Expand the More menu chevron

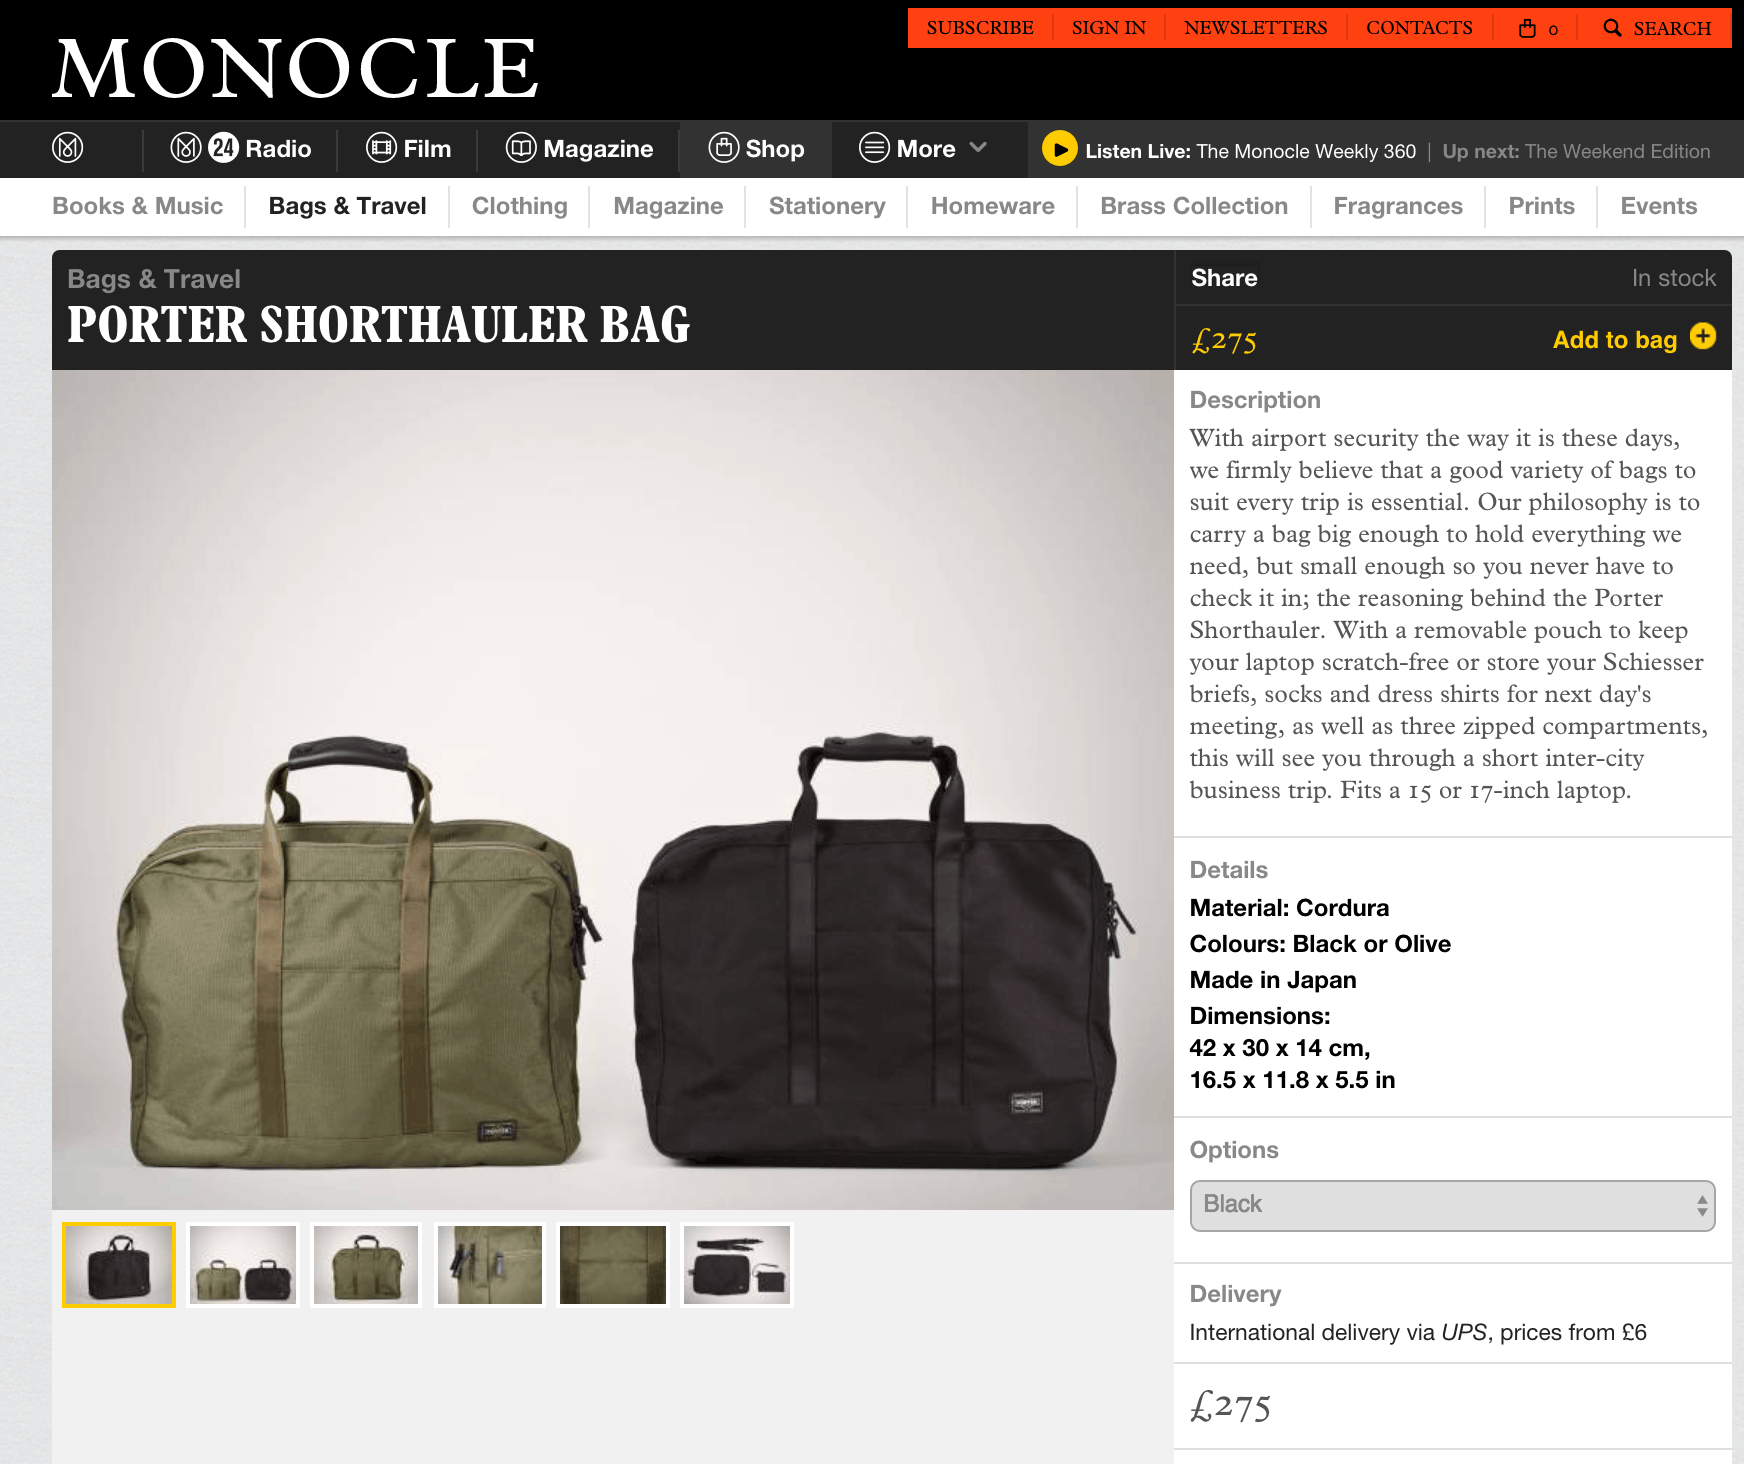pyautogui.click(x=978, y=148)
